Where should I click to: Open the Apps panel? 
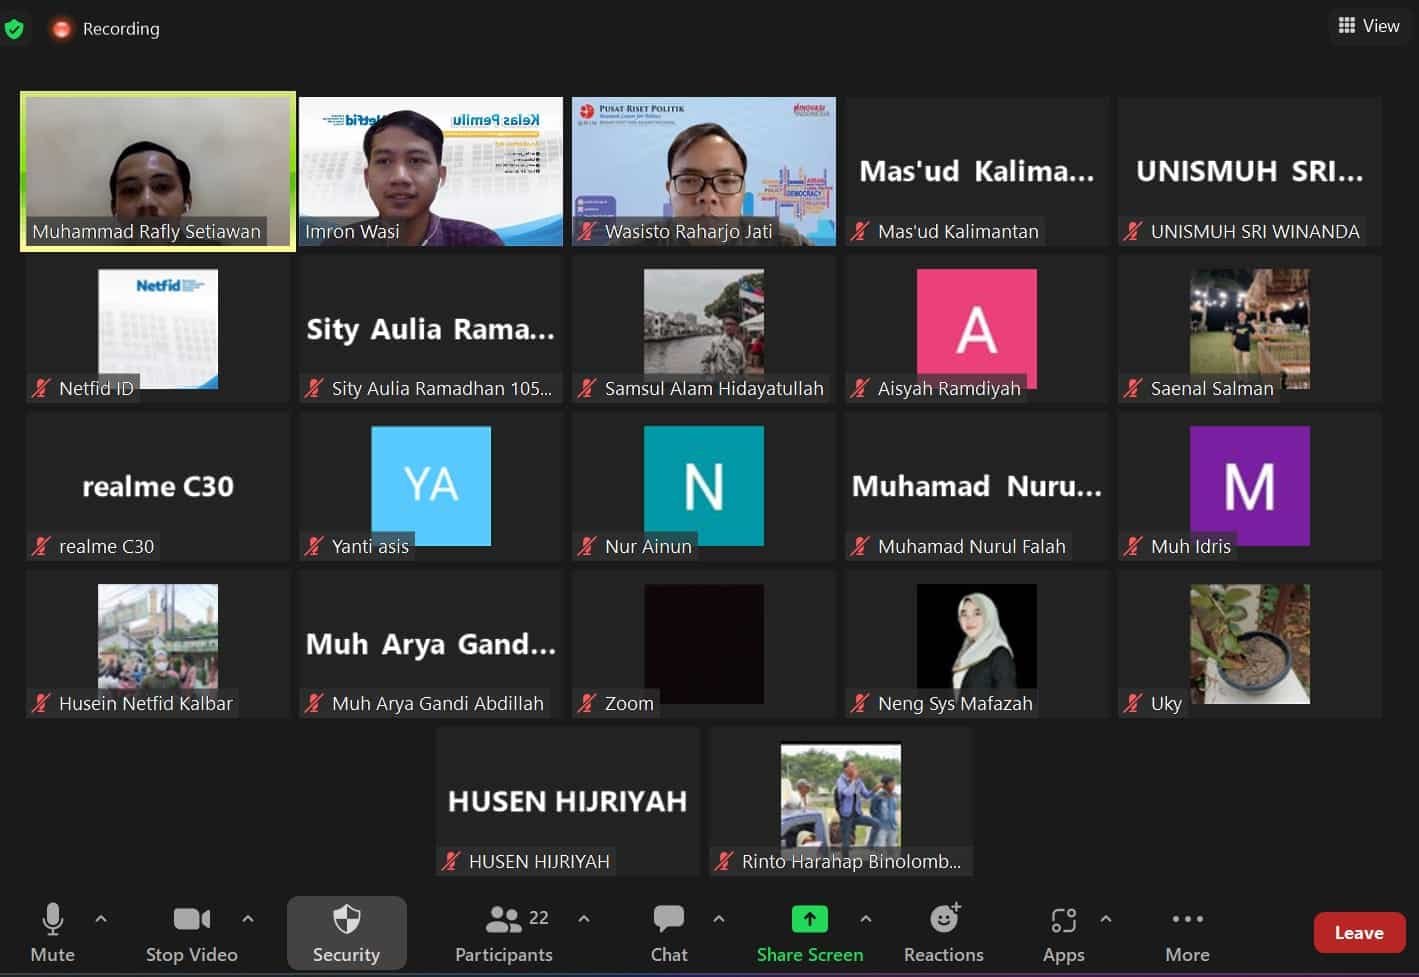tap(1063, 933)
